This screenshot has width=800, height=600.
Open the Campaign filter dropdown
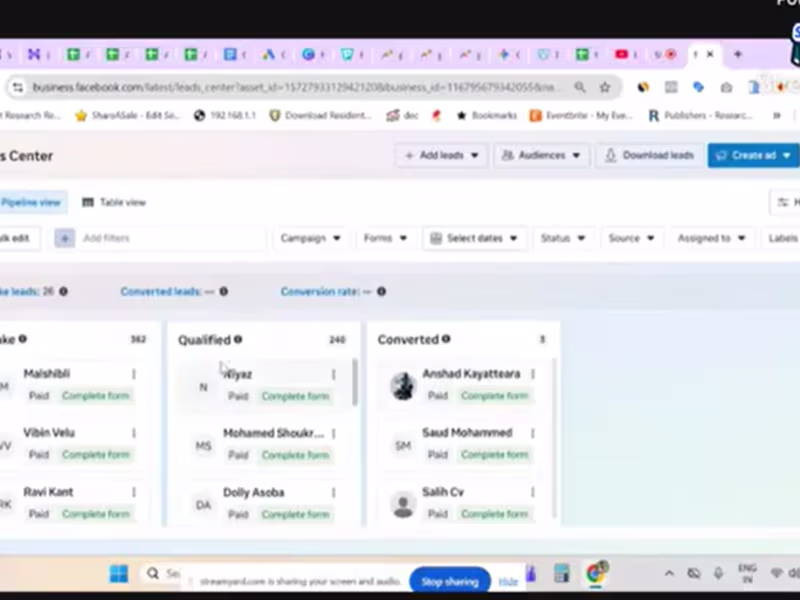[311, 238]
